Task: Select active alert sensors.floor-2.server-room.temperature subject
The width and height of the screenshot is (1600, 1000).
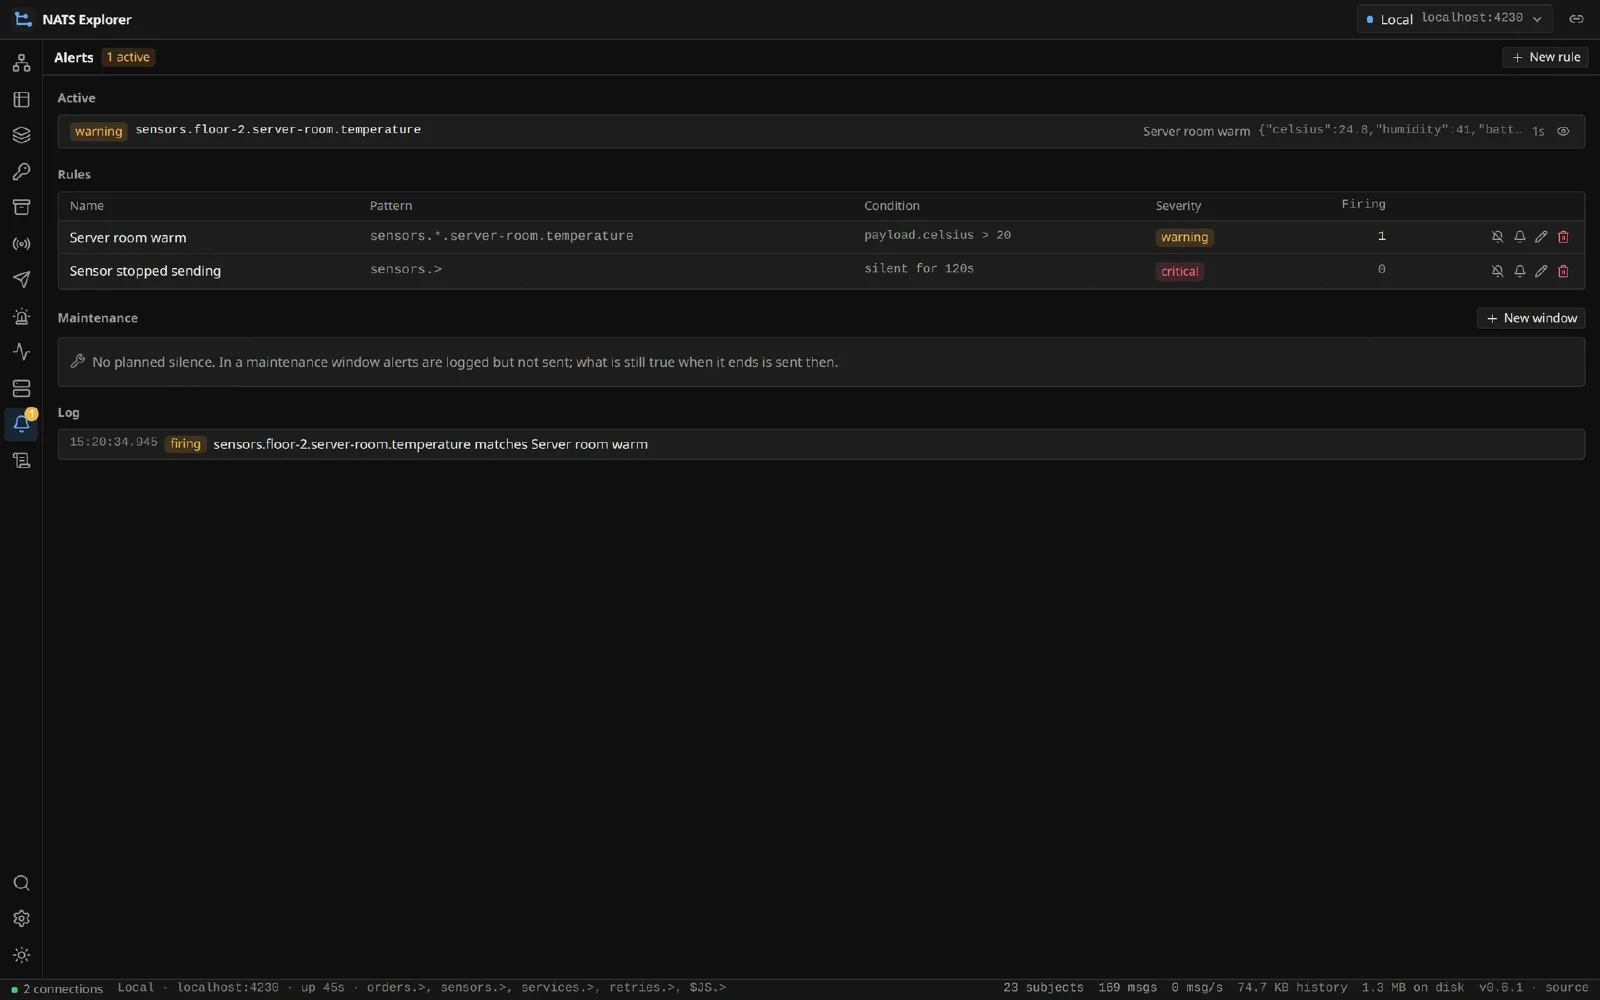Action: click(x=278, y=130)
